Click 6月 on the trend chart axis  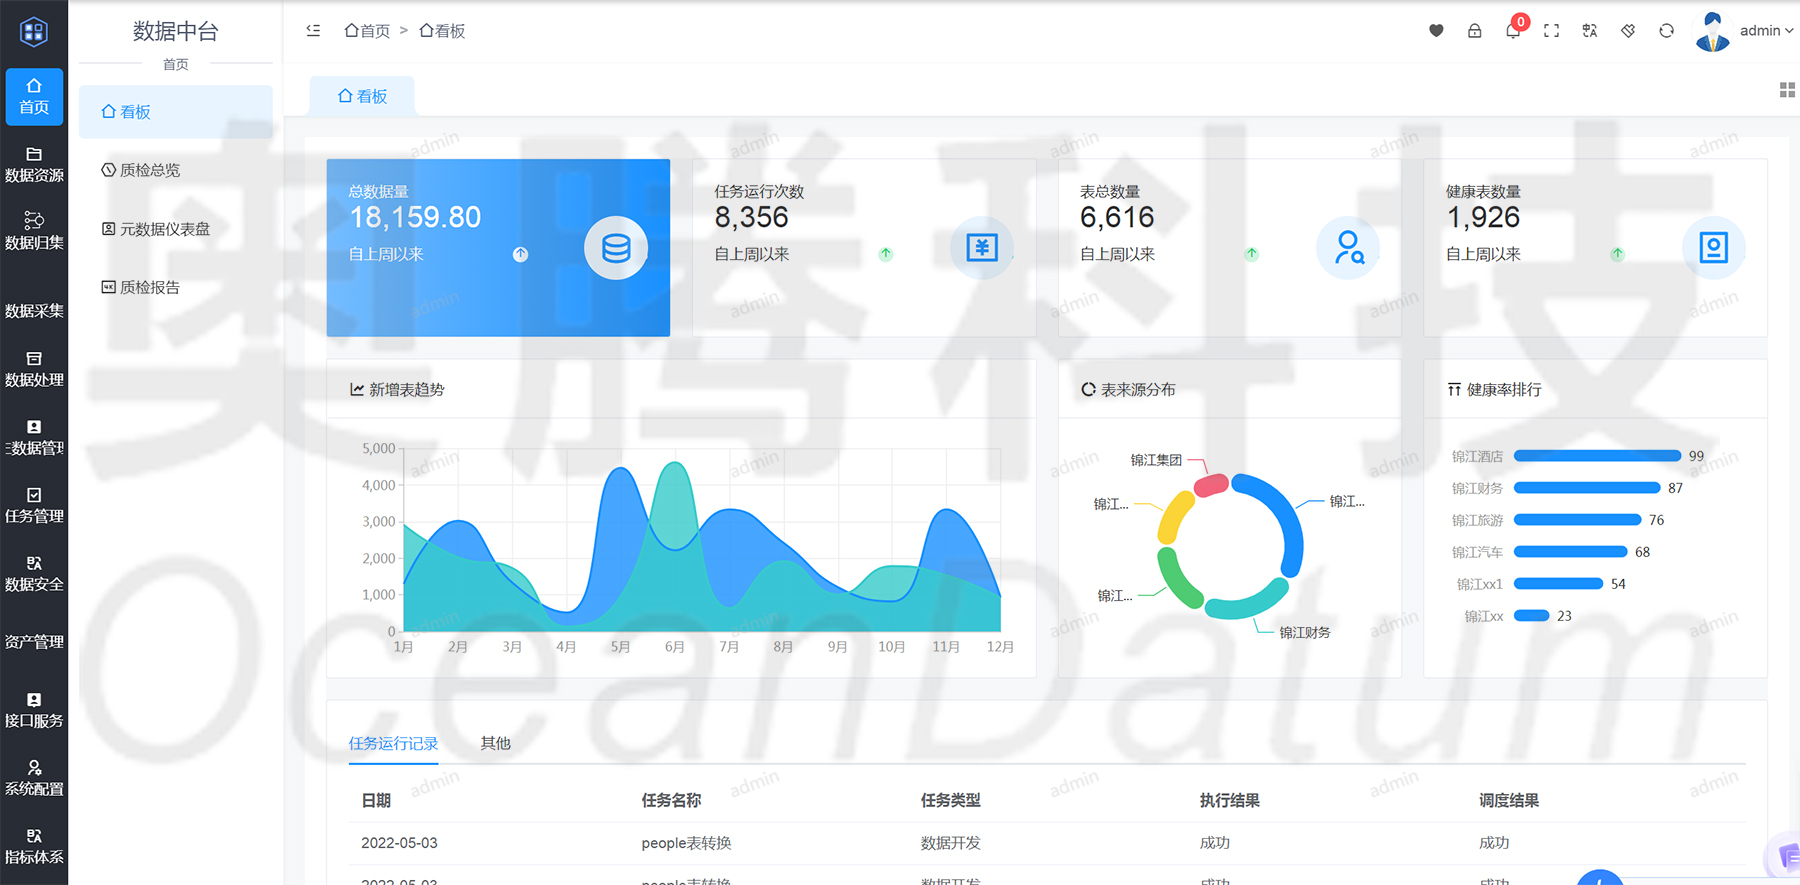point(675,647)
